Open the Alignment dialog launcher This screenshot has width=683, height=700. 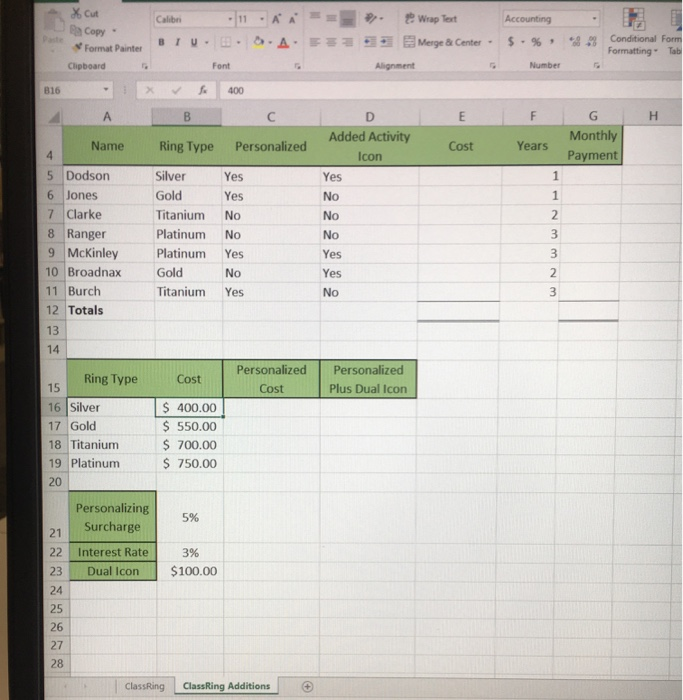pos(492,66)
